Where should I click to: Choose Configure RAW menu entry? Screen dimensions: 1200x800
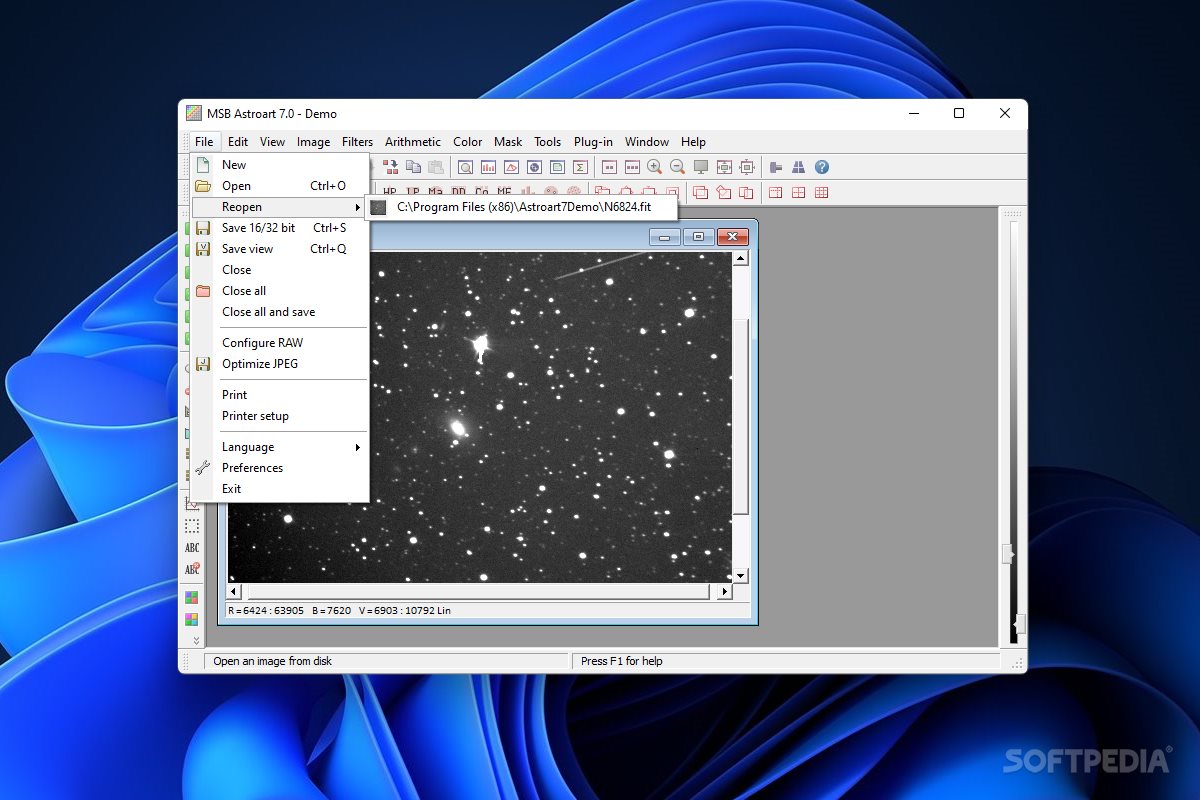coord(281,343)
